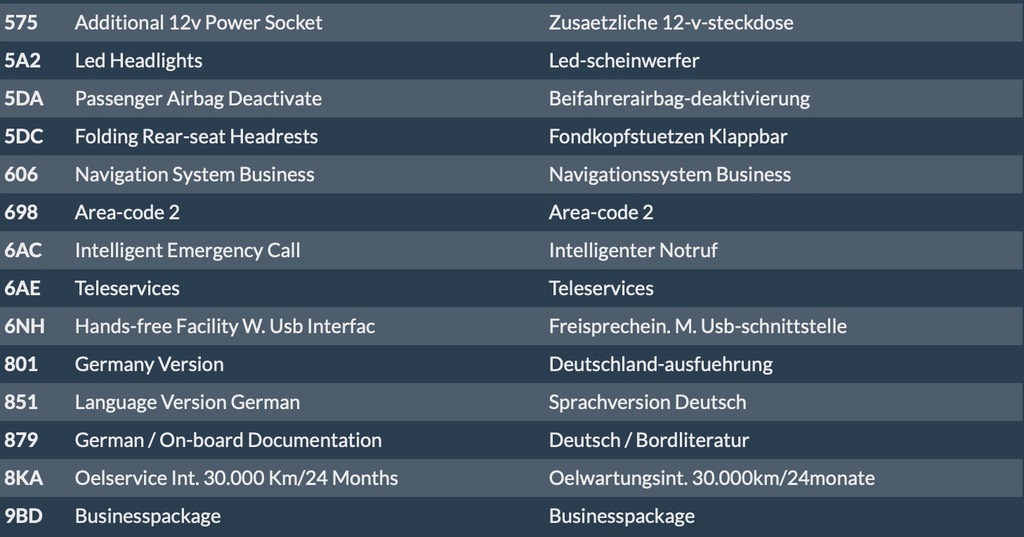This screenshot has width=1024, height=537.
Task: Click "Intelligent Emergency Call" description
Action: click(x=187, y=250)
